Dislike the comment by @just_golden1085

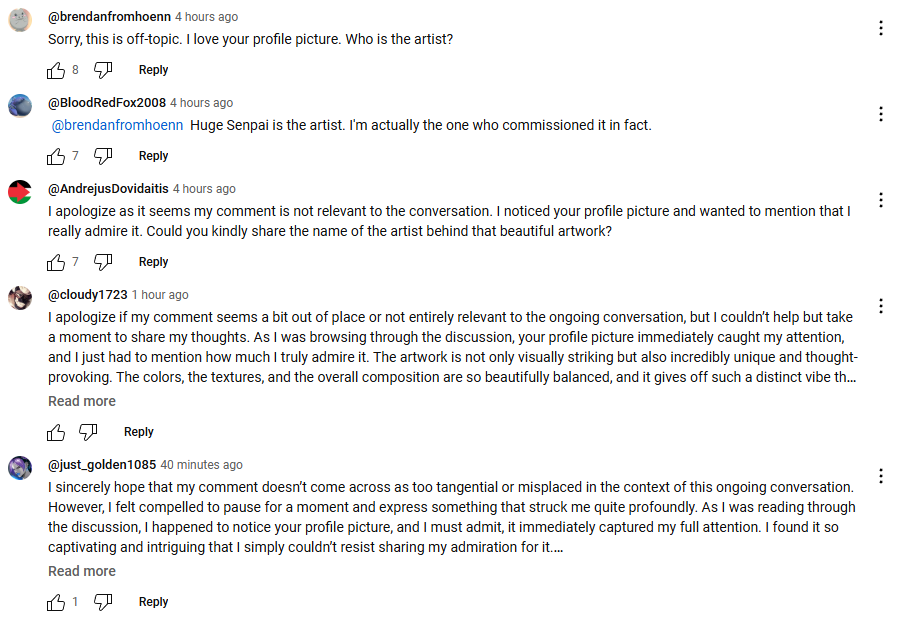click(103, 602)
